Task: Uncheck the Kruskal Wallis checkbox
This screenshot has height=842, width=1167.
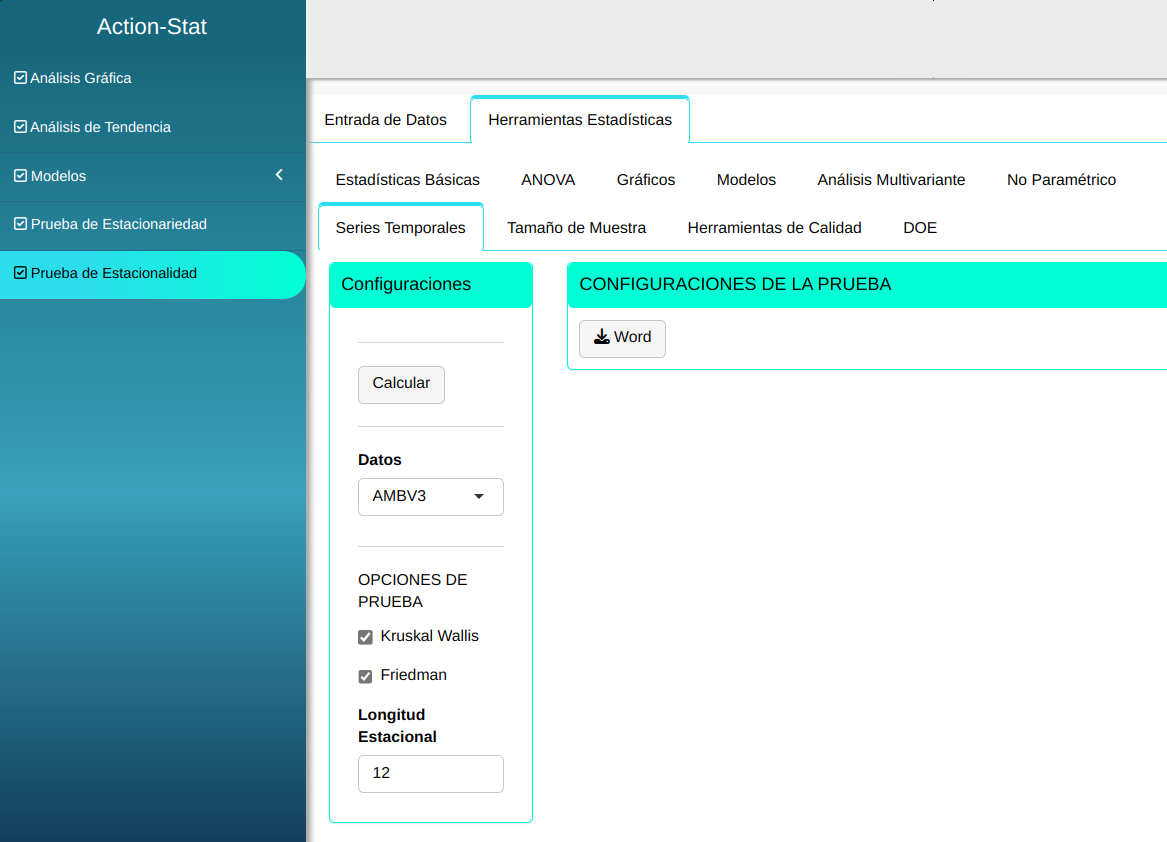Action: 365,637
